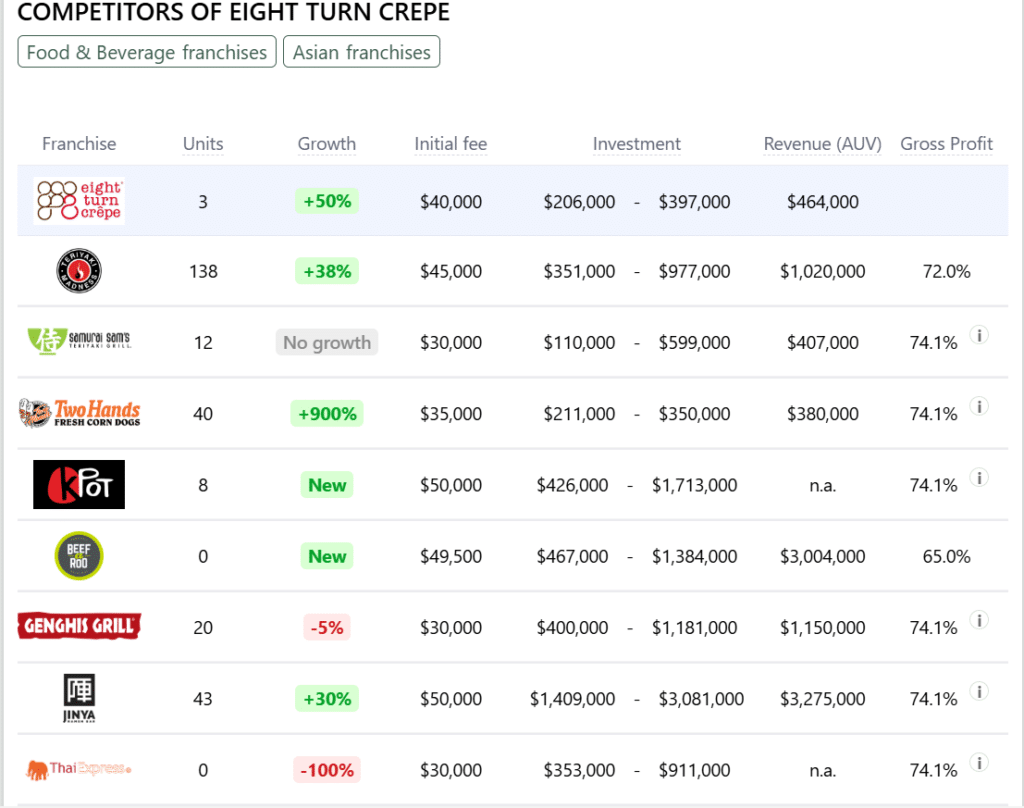Select the Samurai Sam's logo
Image resolution: width=1024 pixels, height=808 pixels.
pyautogui.click(x=79, y=341)
